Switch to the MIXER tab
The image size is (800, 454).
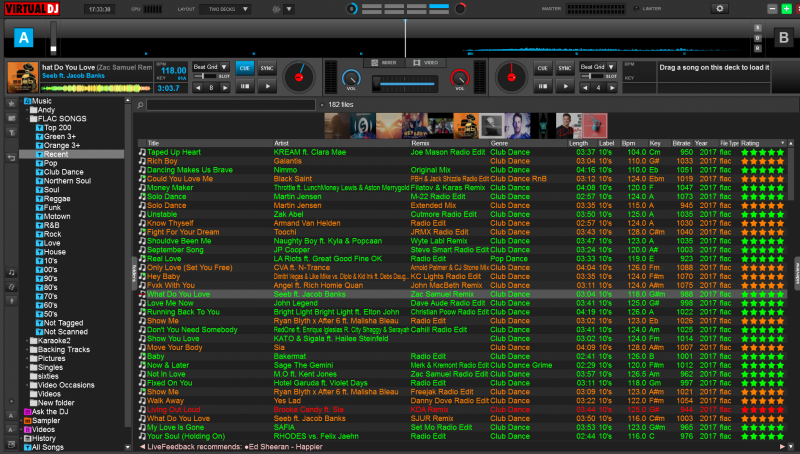[384, 63]
